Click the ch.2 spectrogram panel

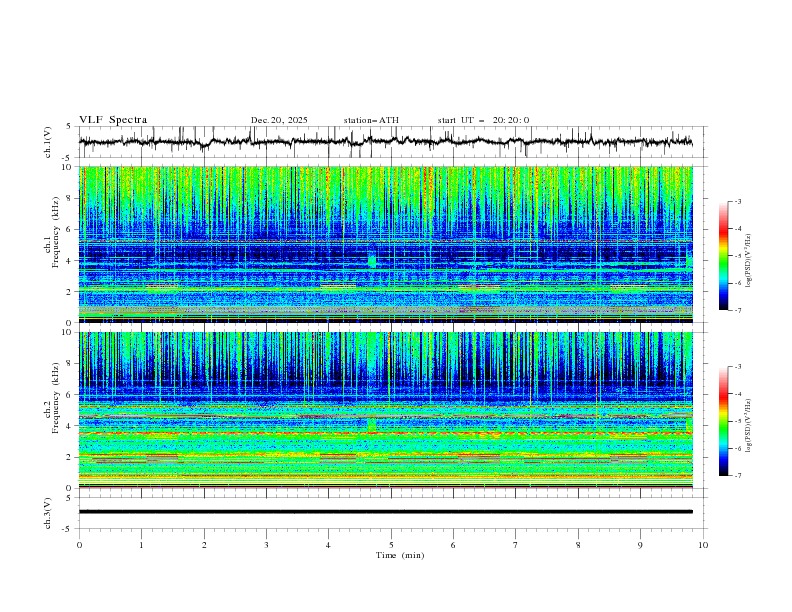385,410
